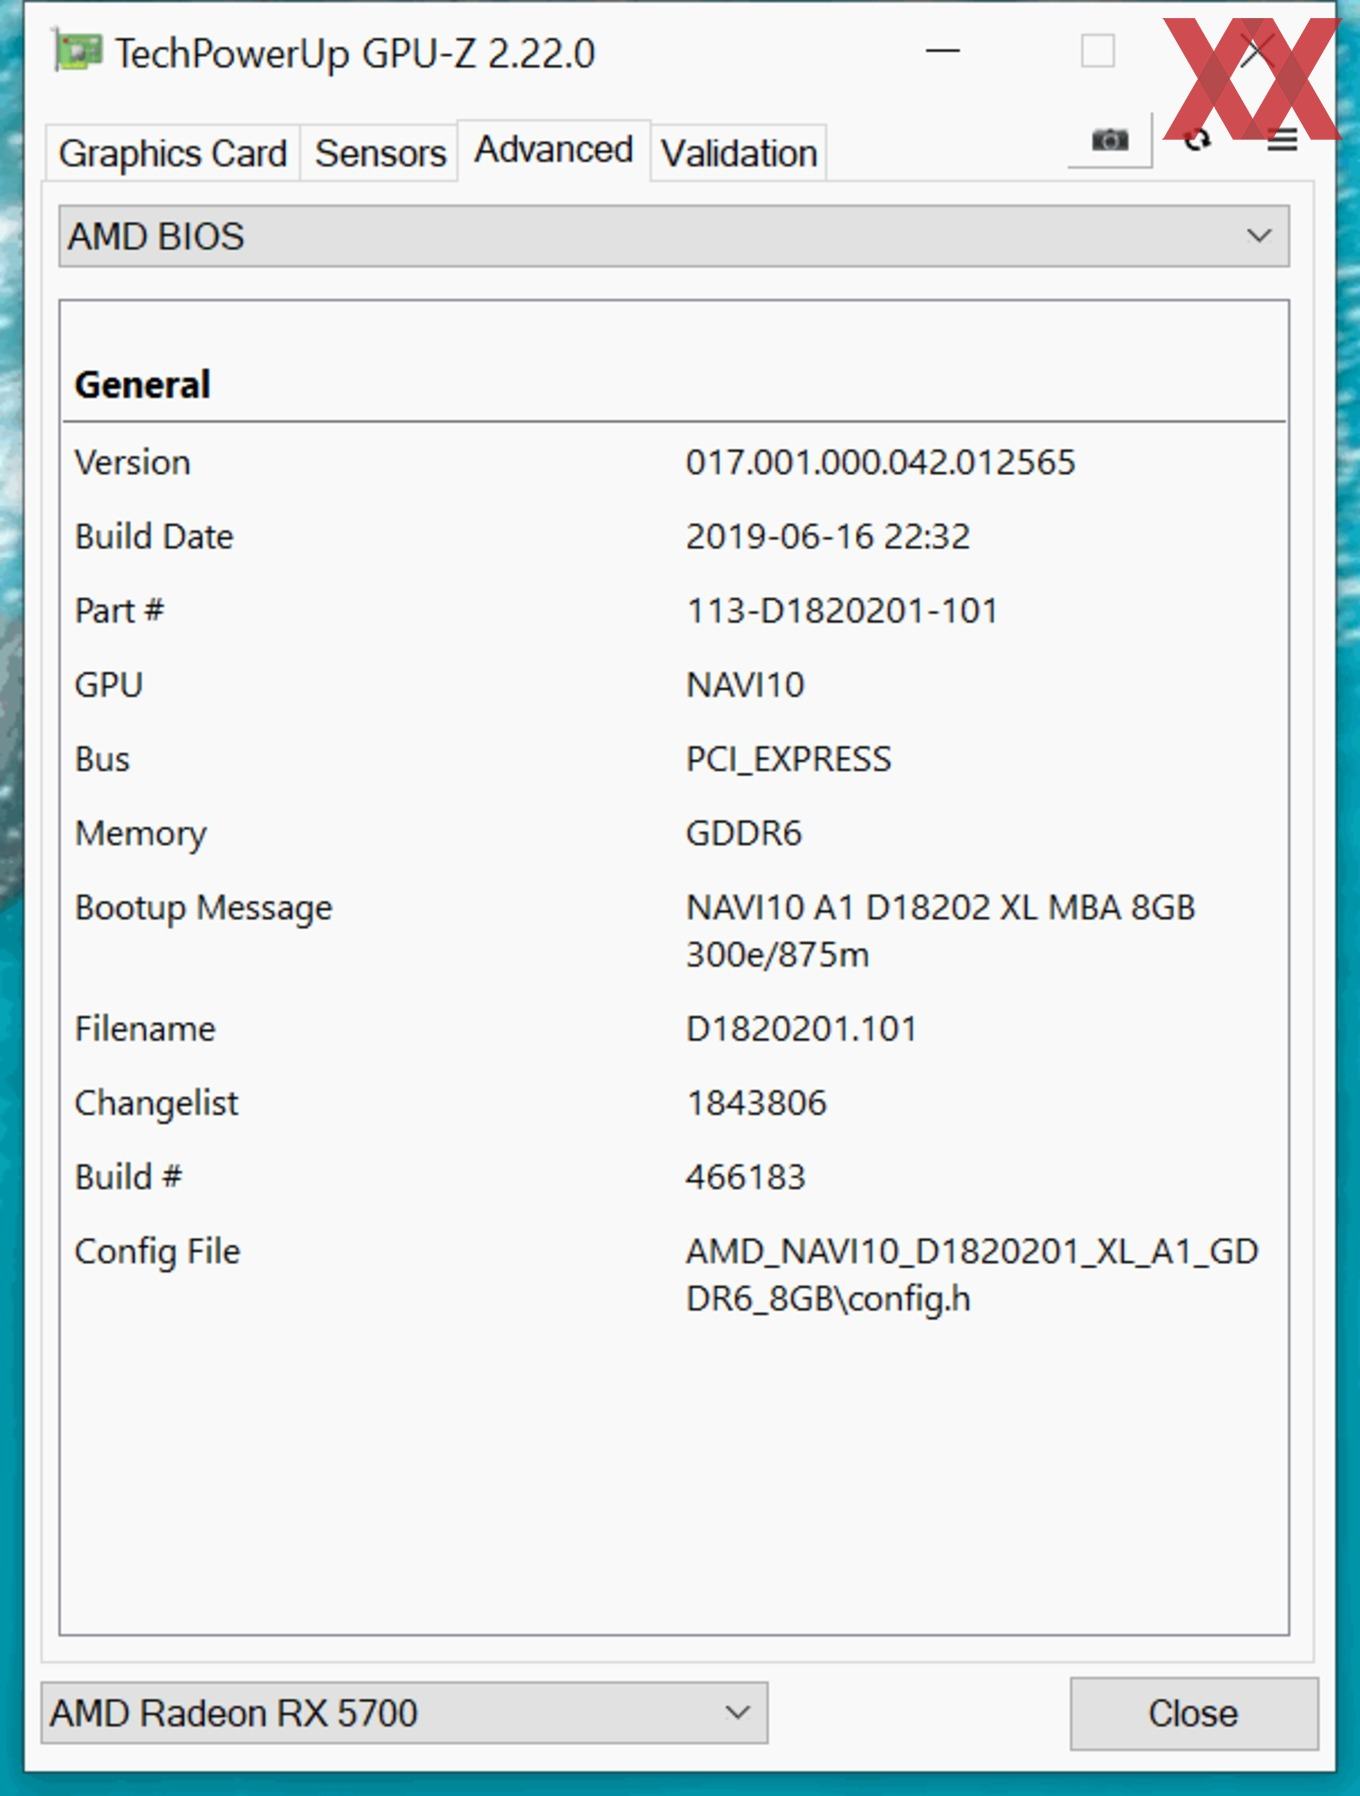1360x1796 pixels.
Task: Close the window via title bar X
Action: pos(1256,51)
